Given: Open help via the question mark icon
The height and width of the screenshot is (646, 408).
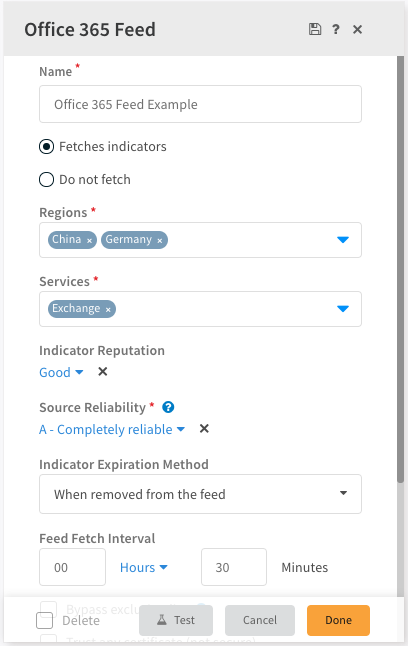Looking at the screenshot, I should [x=336, y=29].
